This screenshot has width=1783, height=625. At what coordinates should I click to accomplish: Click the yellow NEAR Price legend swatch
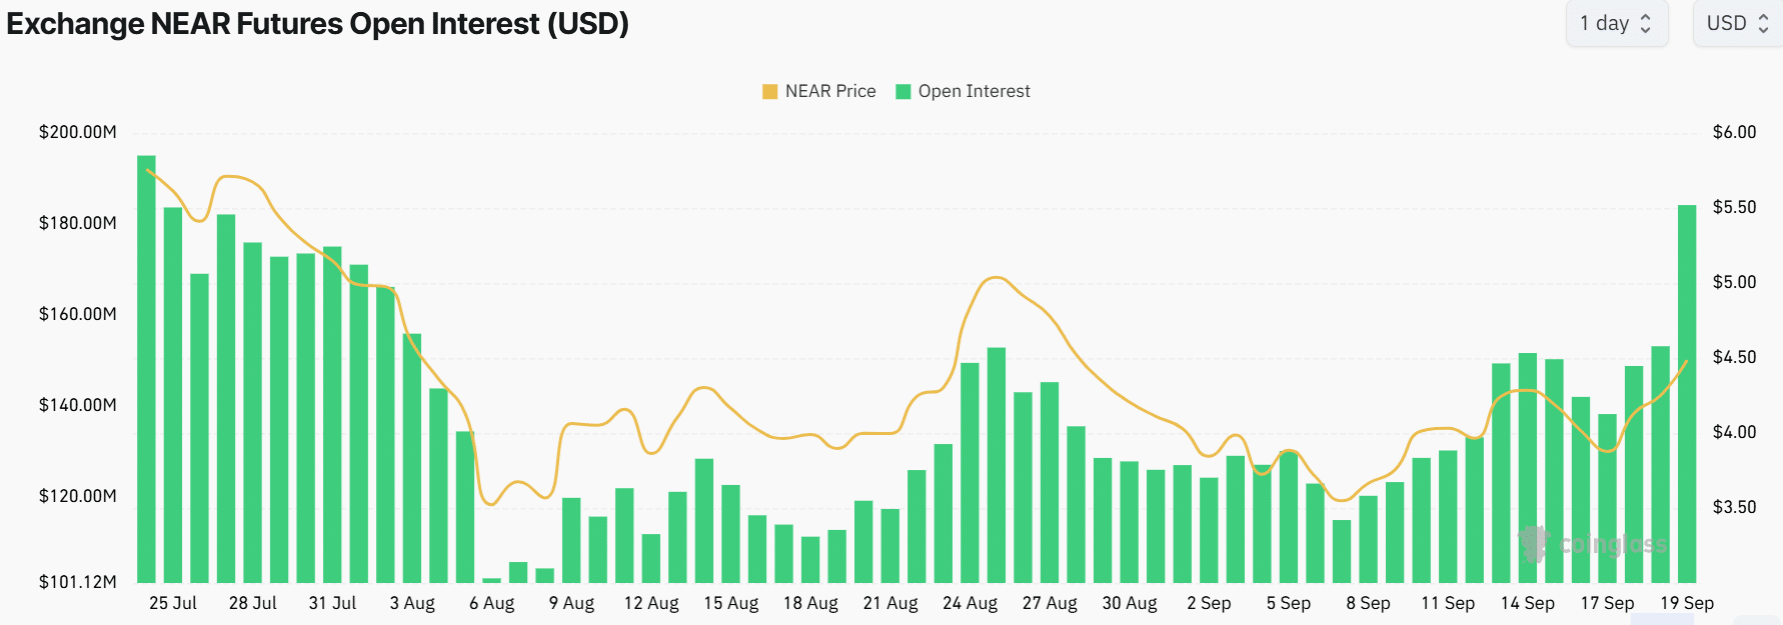tap(770, 91)
